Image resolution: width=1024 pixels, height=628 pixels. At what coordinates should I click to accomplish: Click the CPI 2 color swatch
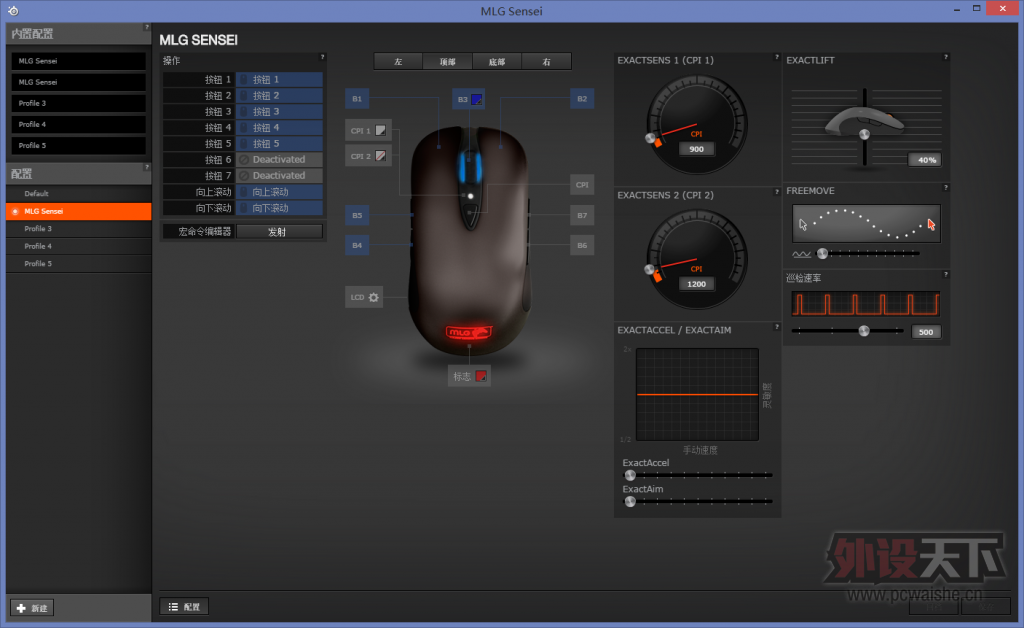(381, 156)
